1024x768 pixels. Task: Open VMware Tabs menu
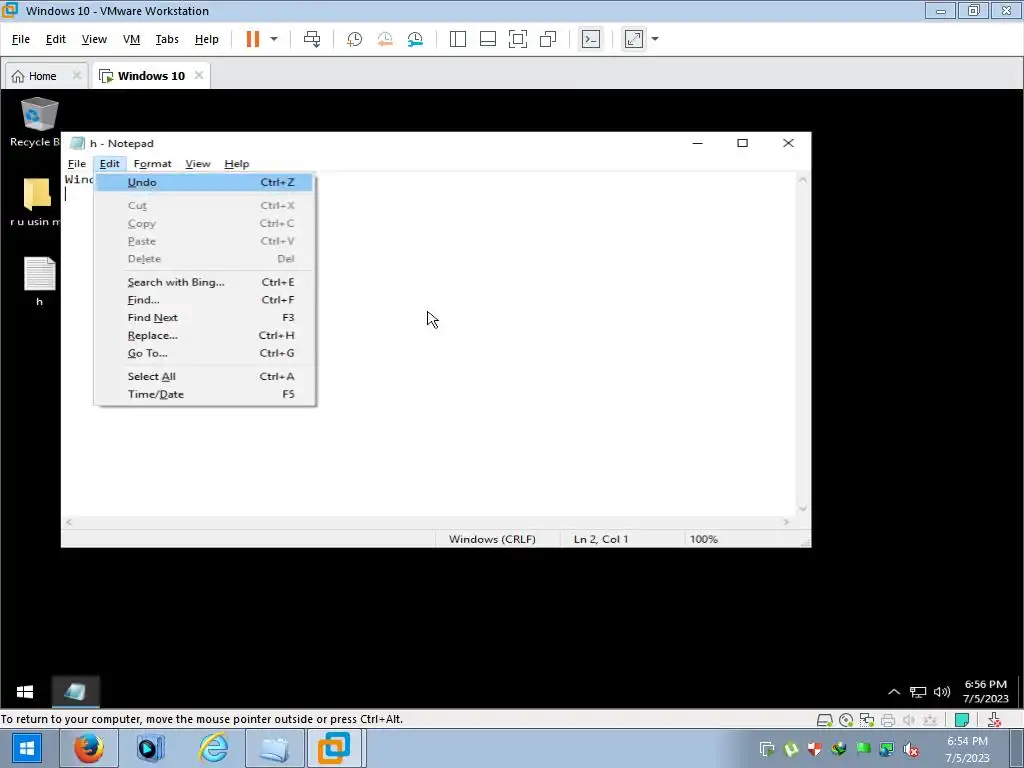click(x=167, y=39)
